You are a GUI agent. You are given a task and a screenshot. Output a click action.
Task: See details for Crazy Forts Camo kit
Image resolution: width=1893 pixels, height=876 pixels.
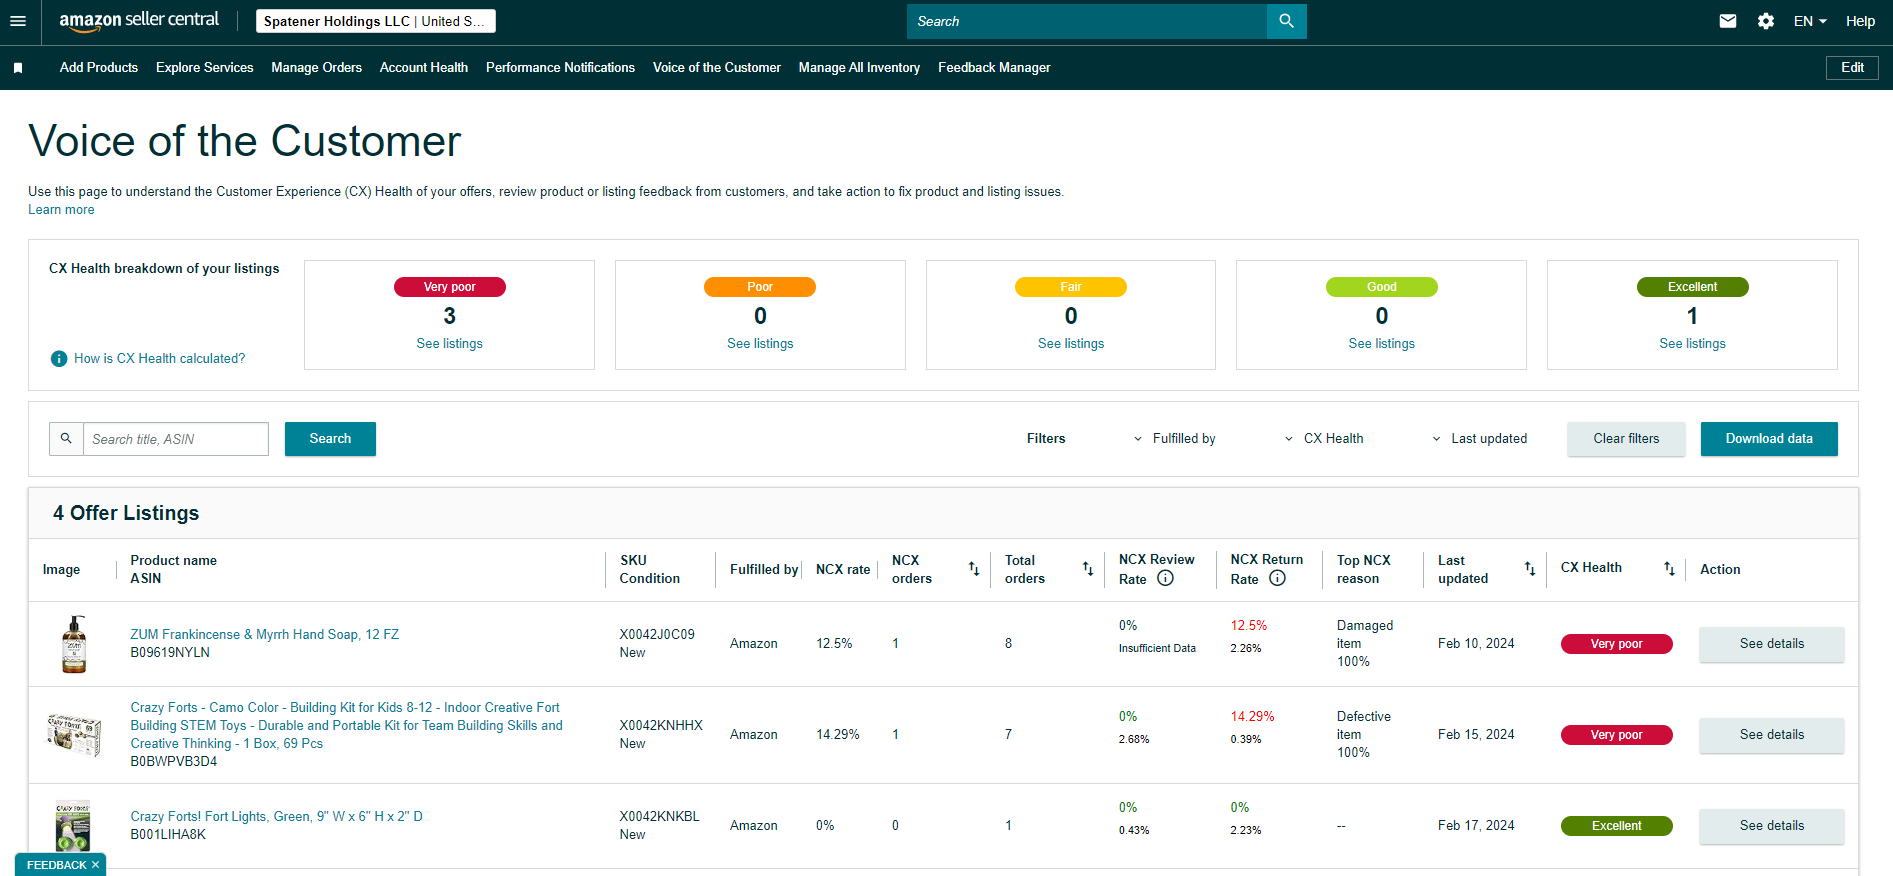pyautogui.click(x=1772, y=735)
